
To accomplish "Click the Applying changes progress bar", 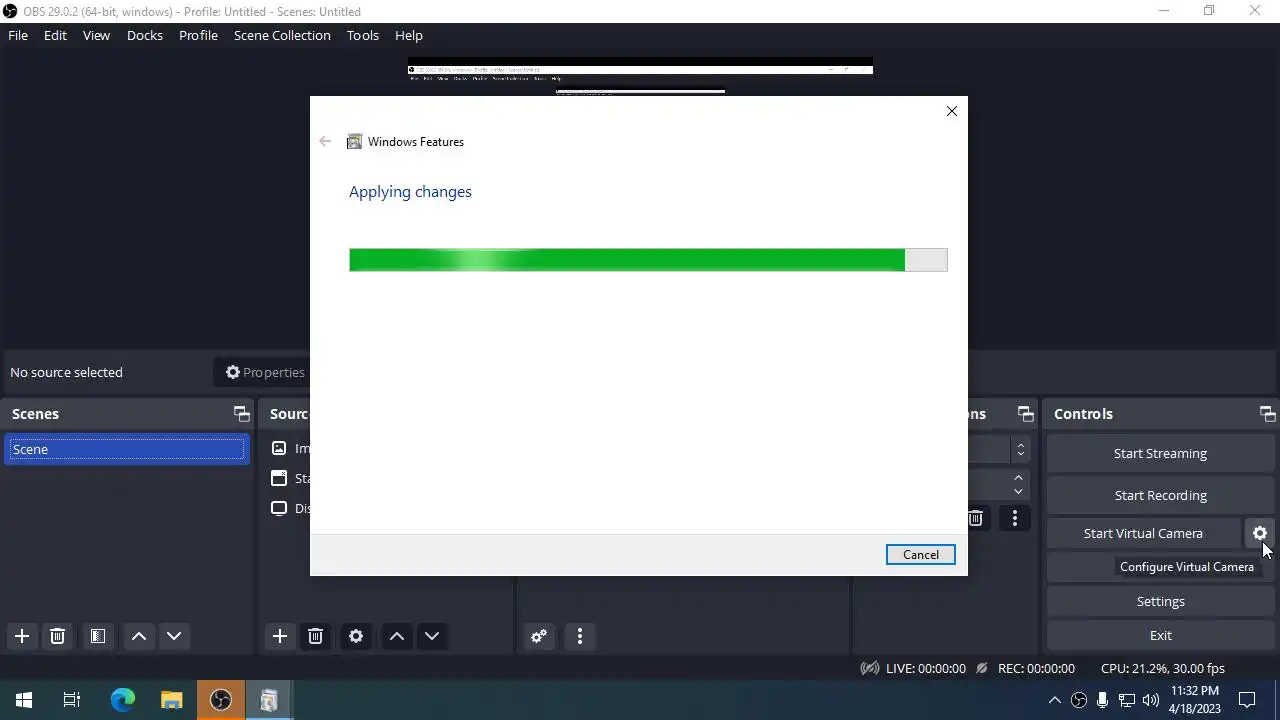I will pyautogui.click(x=648, y=260).
